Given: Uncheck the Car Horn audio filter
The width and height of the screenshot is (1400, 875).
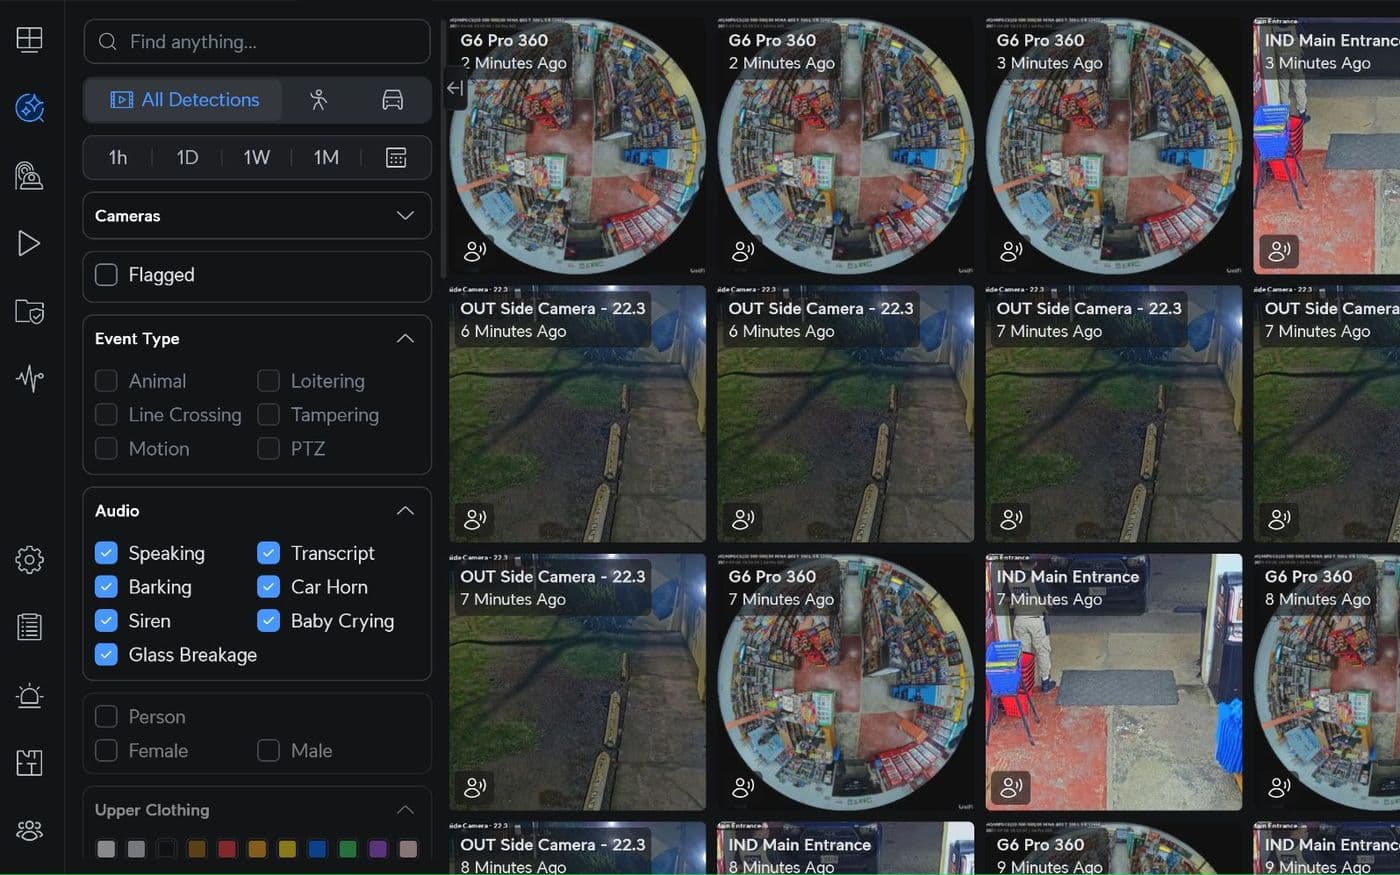Looking at the screenshot, I should click(268, 586).
